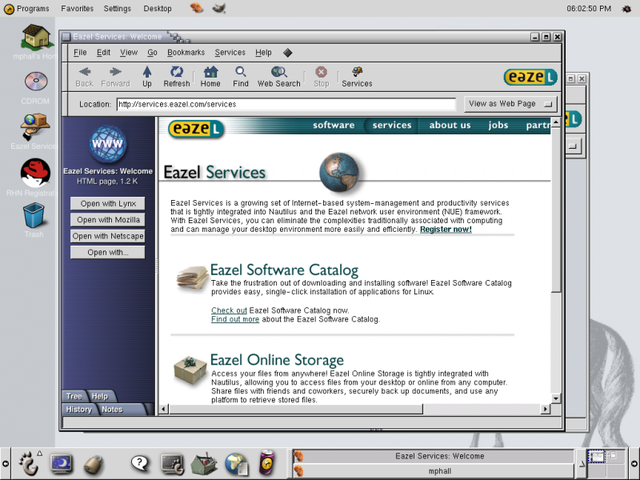This screenshot has height=480, width=640.
Task: Click the horizontal scrollbar thumb
Action: (296, 409)
